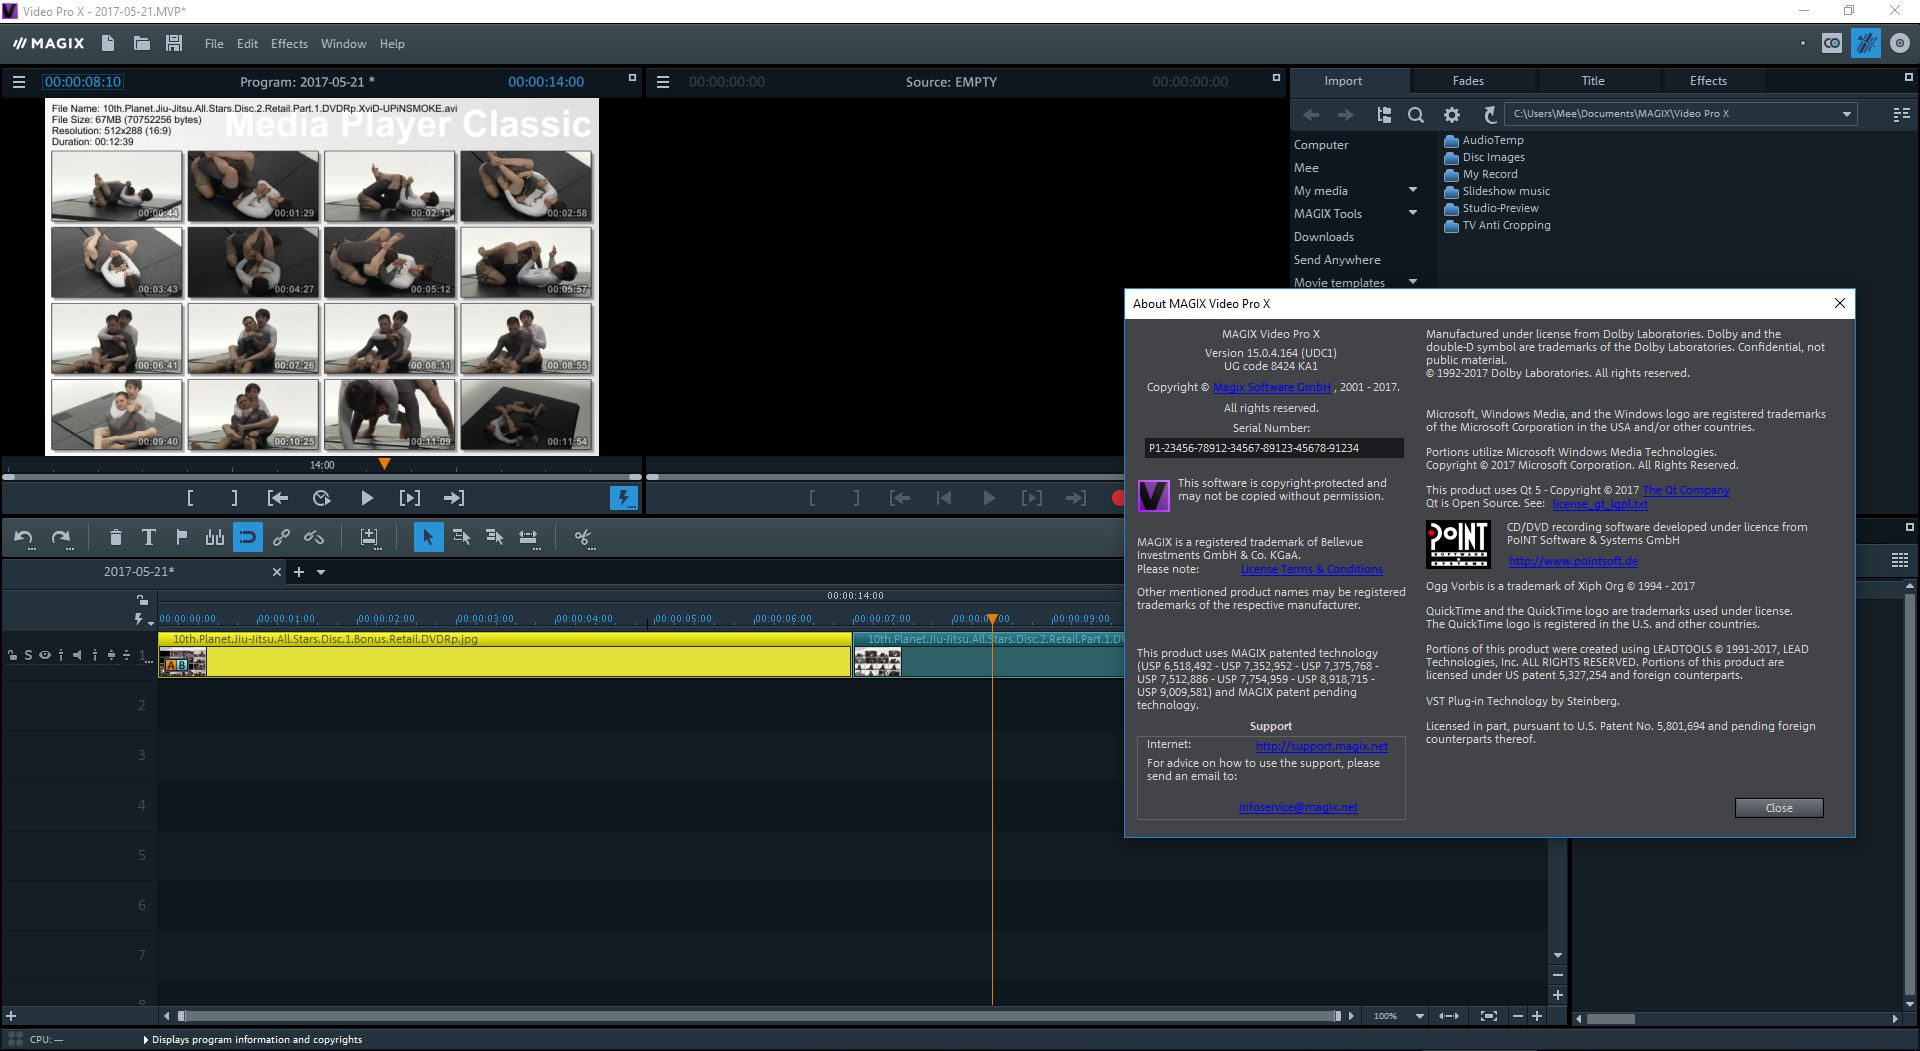Group objects with the chain link icon
Screen dimensions: 1920x1051
[281, 538]
